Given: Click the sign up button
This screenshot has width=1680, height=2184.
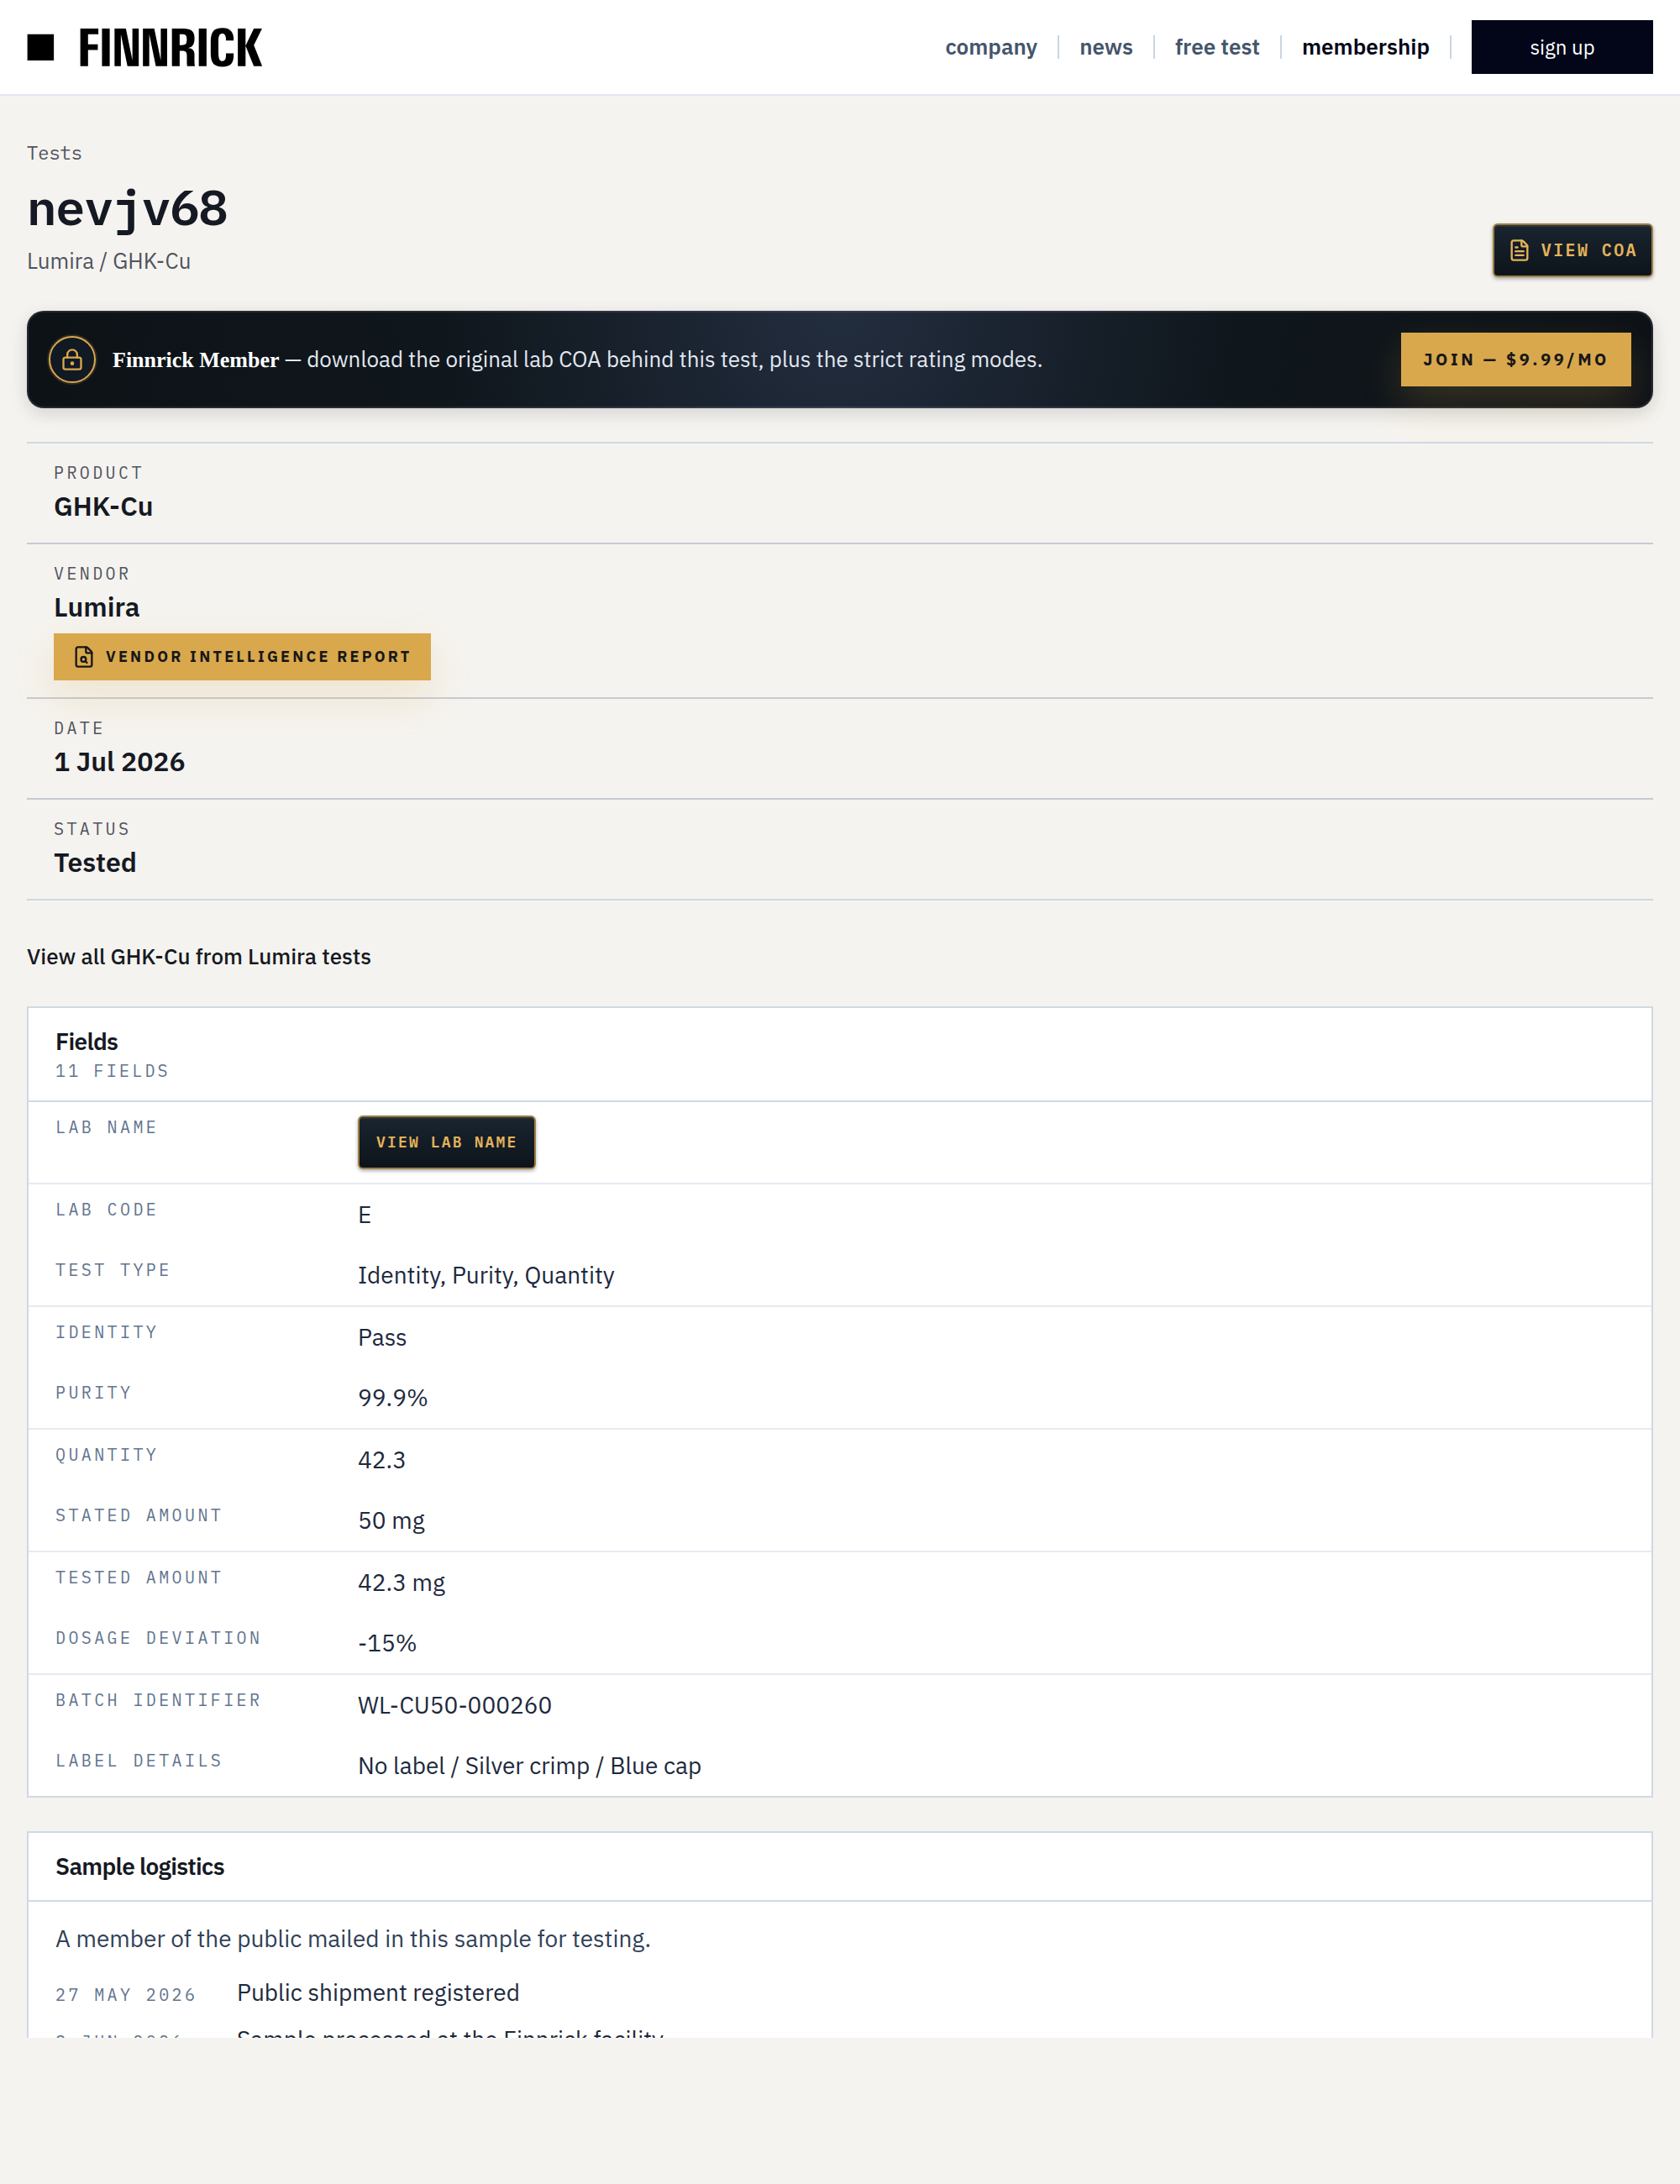Looking at the screenshot, I should tap(1561, 47).
